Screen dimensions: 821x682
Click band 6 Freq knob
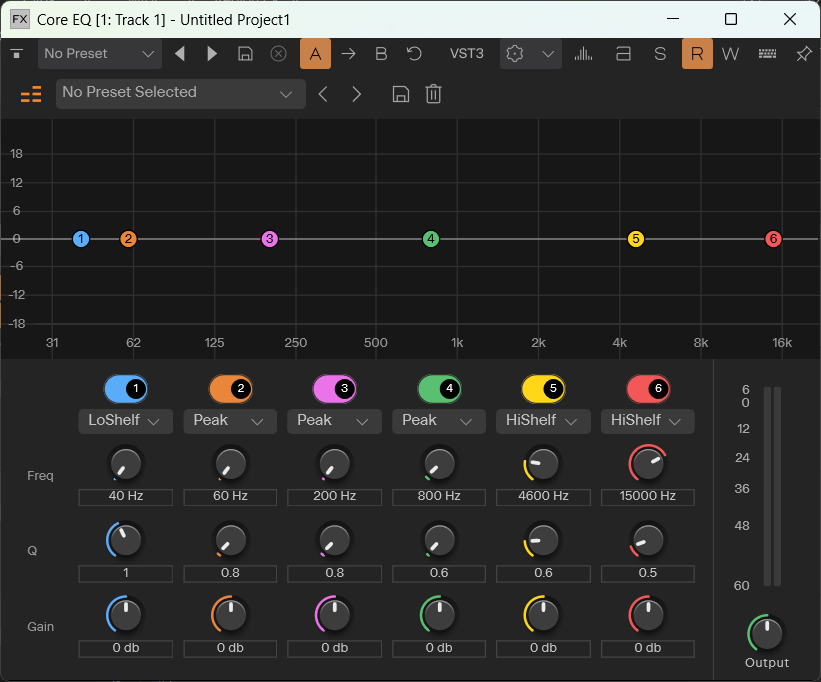point(648,464)
